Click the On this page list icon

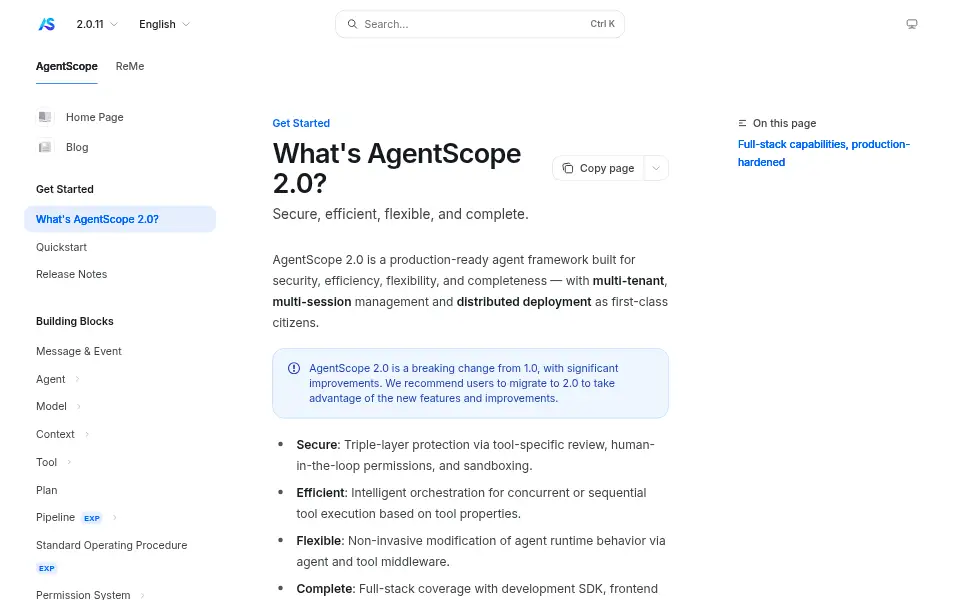[x=742, y=123]
